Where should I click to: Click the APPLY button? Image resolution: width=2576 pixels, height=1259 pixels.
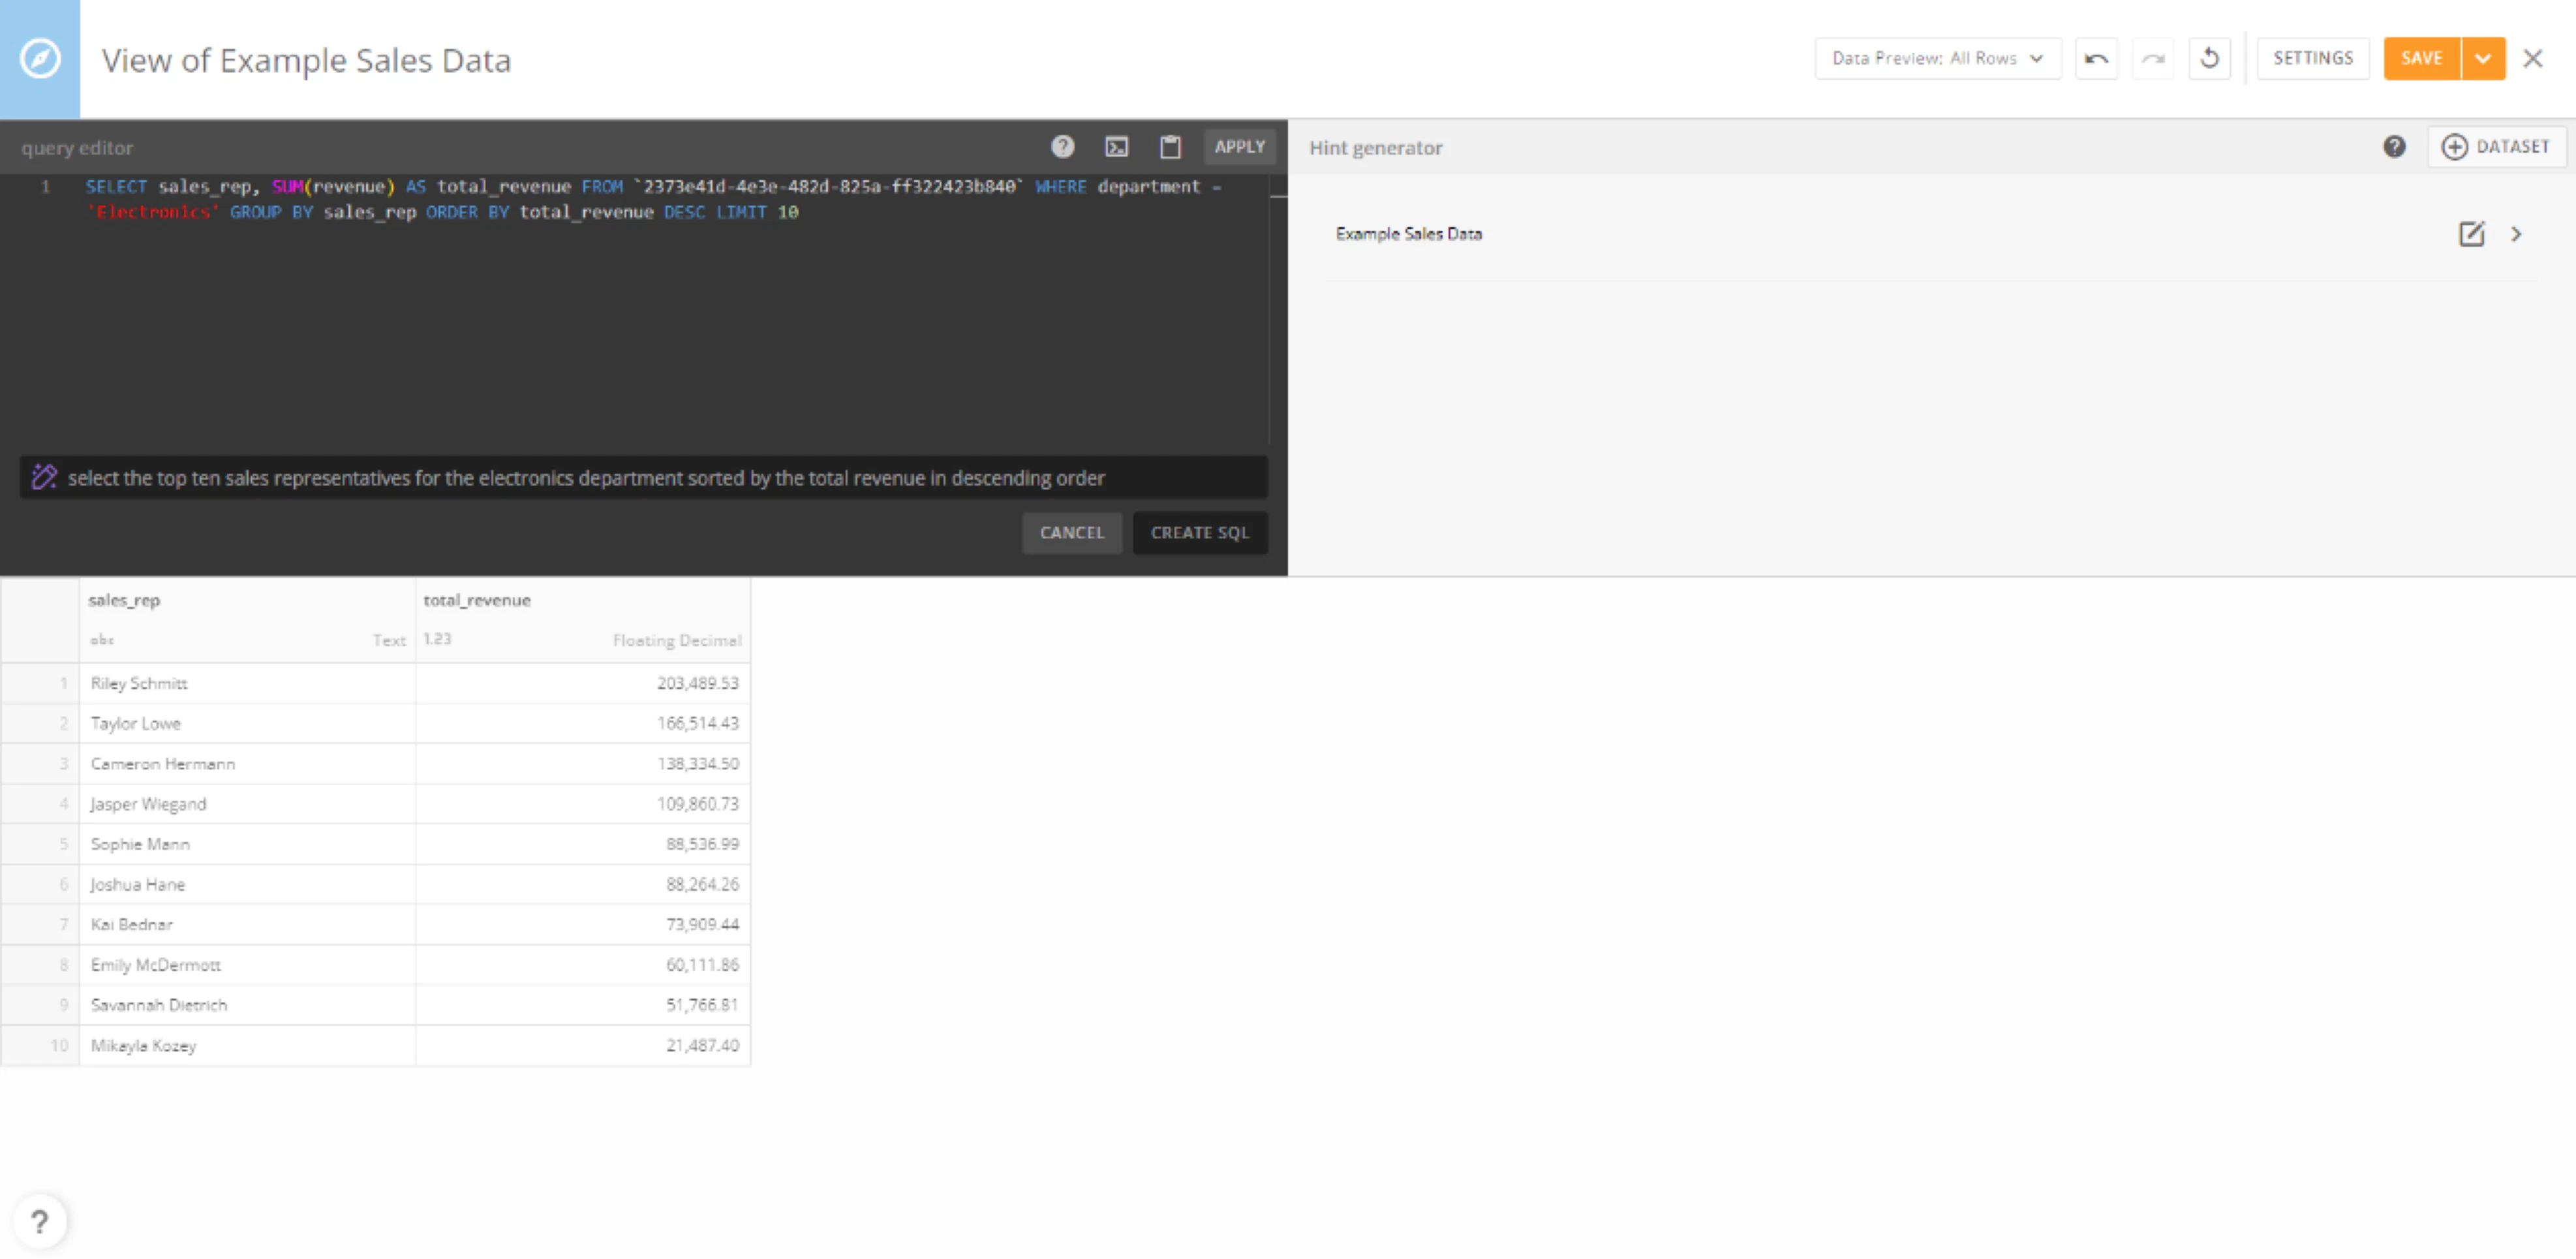(1239, 147)
